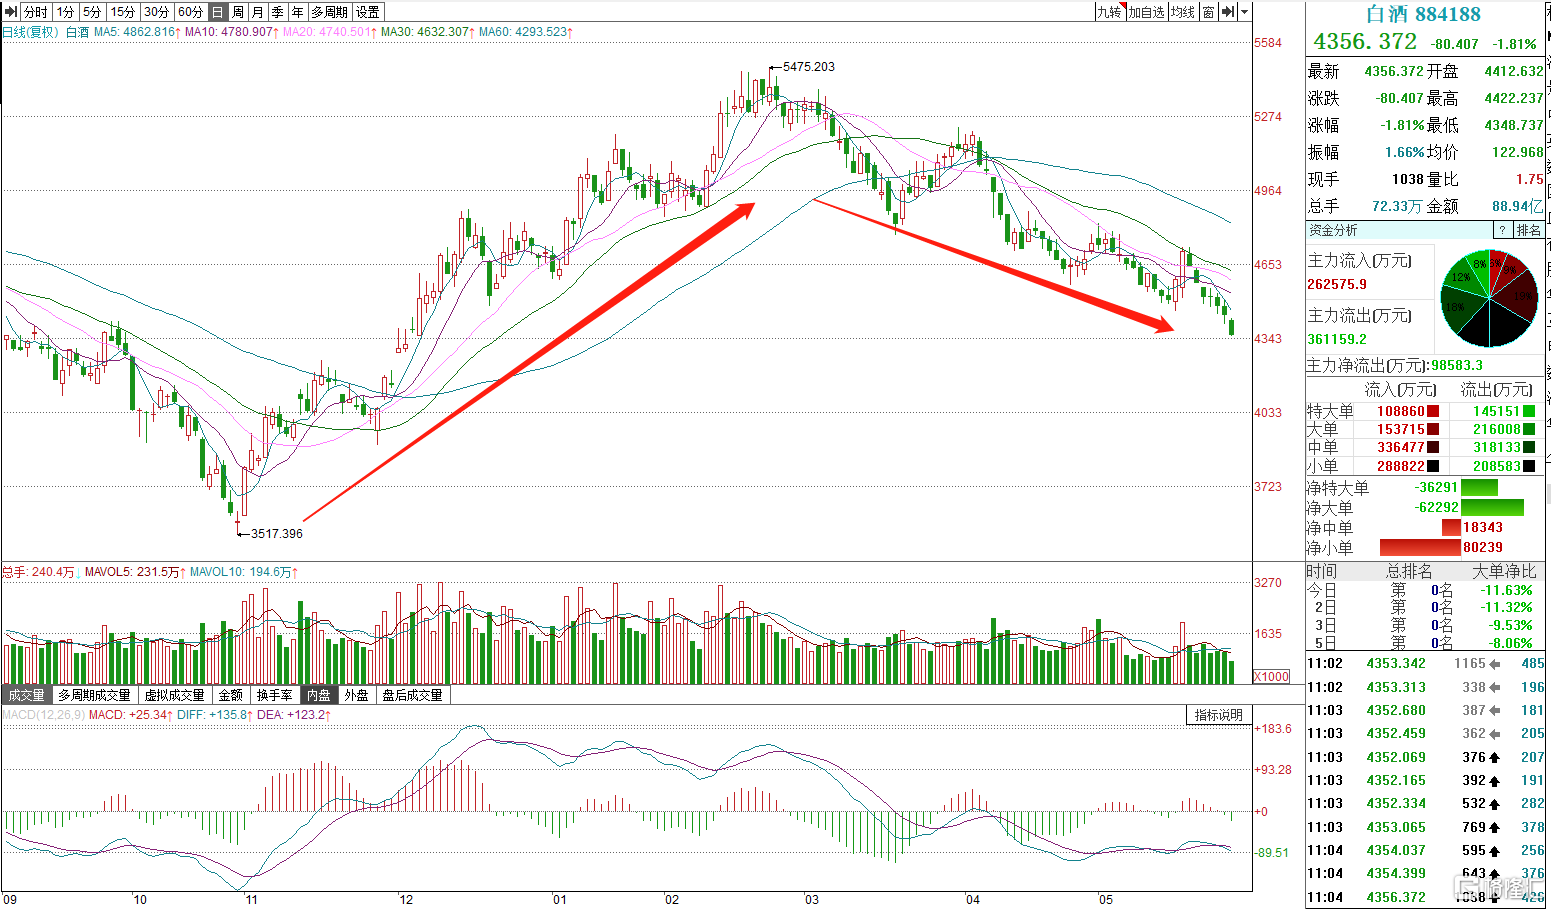Open the dropdown arrow at toolbar end
The height and width of the screenshot is (909, 1551).
1244,12
